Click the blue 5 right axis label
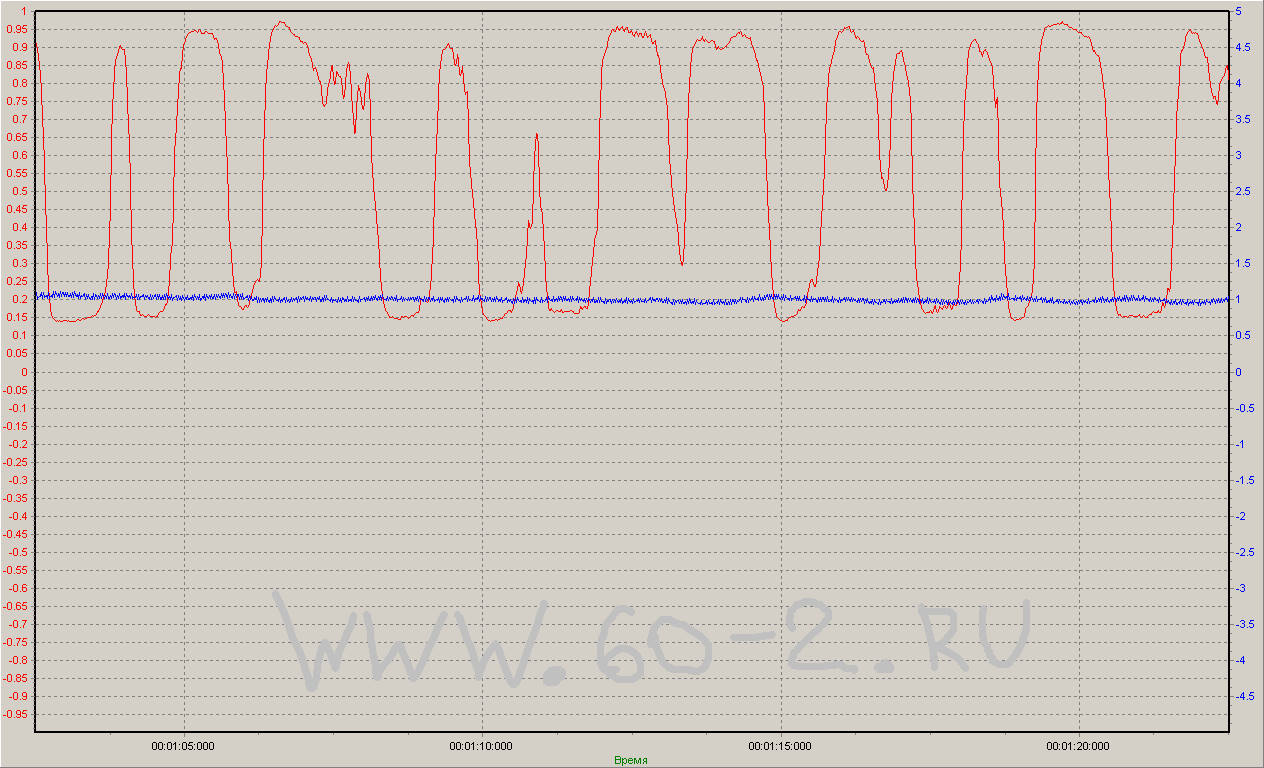 point(1239,11)
